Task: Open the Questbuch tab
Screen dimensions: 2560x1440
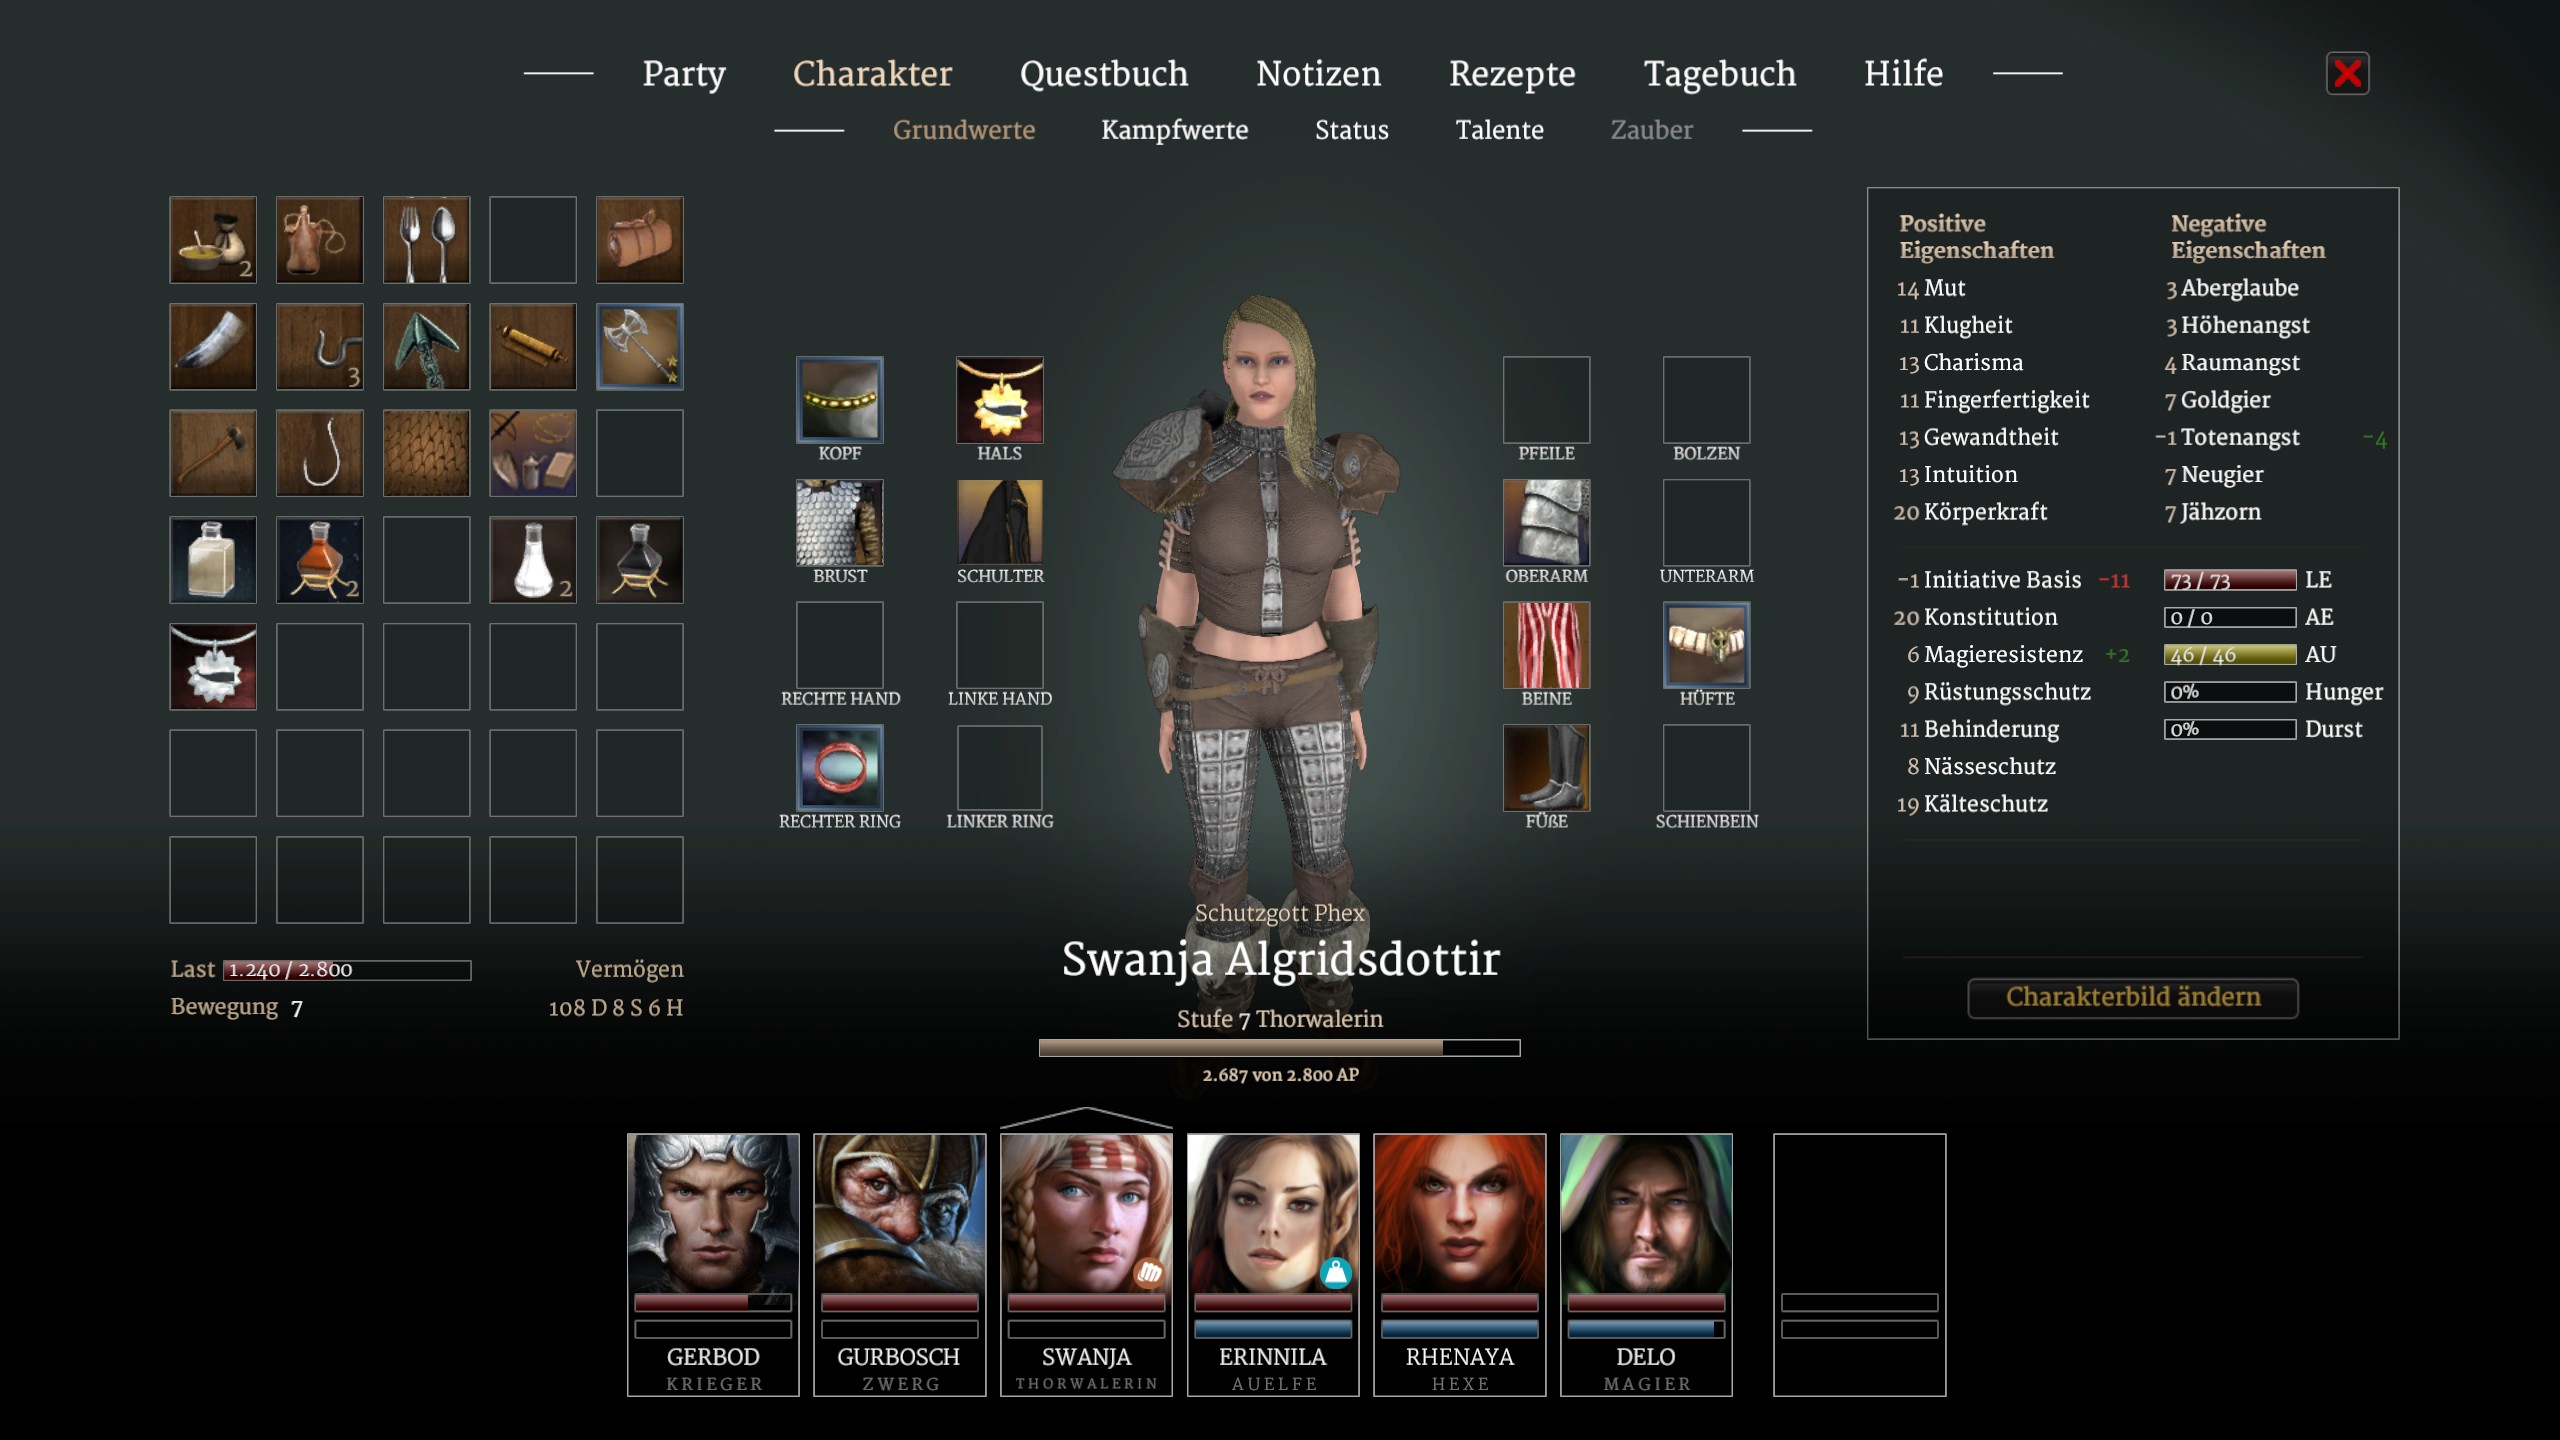Action: pos(1104,74)
